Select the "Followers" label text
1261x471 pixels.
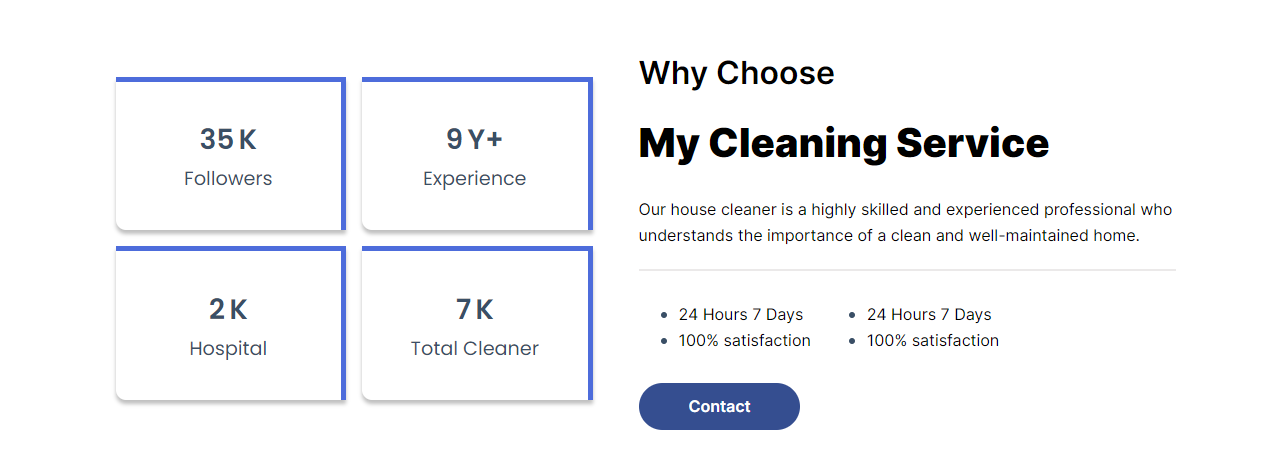[x=228, y=179]
